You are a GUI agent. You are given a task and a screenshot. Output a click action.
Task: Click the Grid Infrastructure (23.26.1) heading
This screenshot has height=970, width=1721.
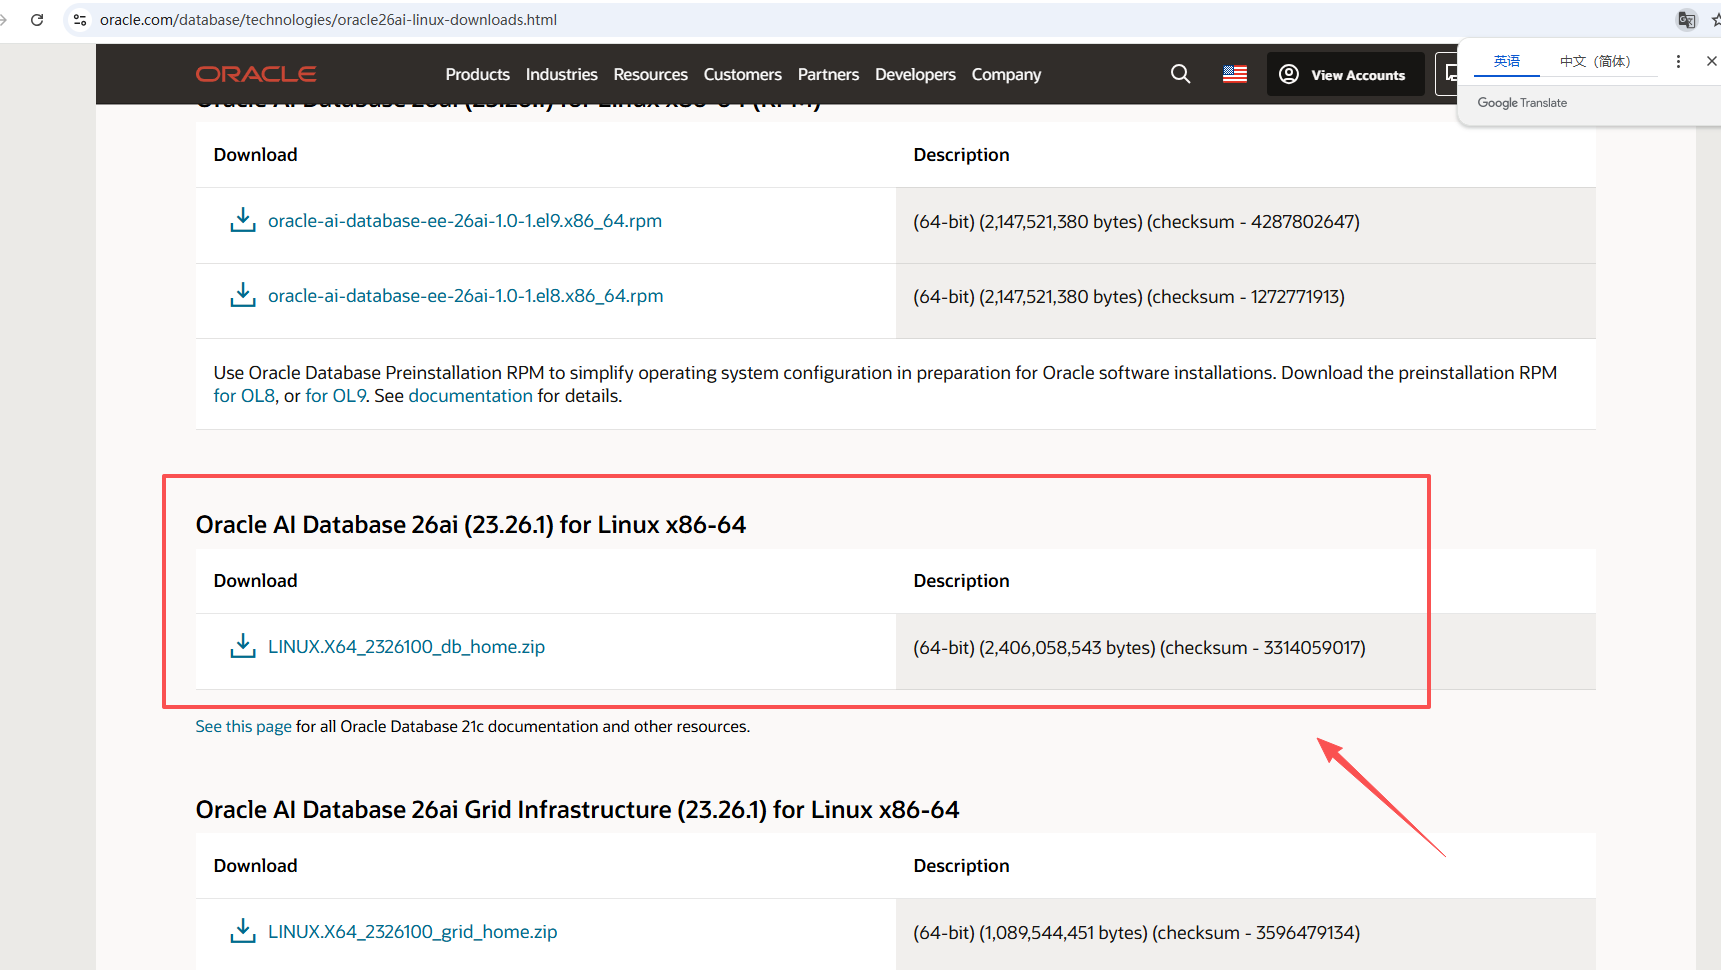tap(577, 810)
